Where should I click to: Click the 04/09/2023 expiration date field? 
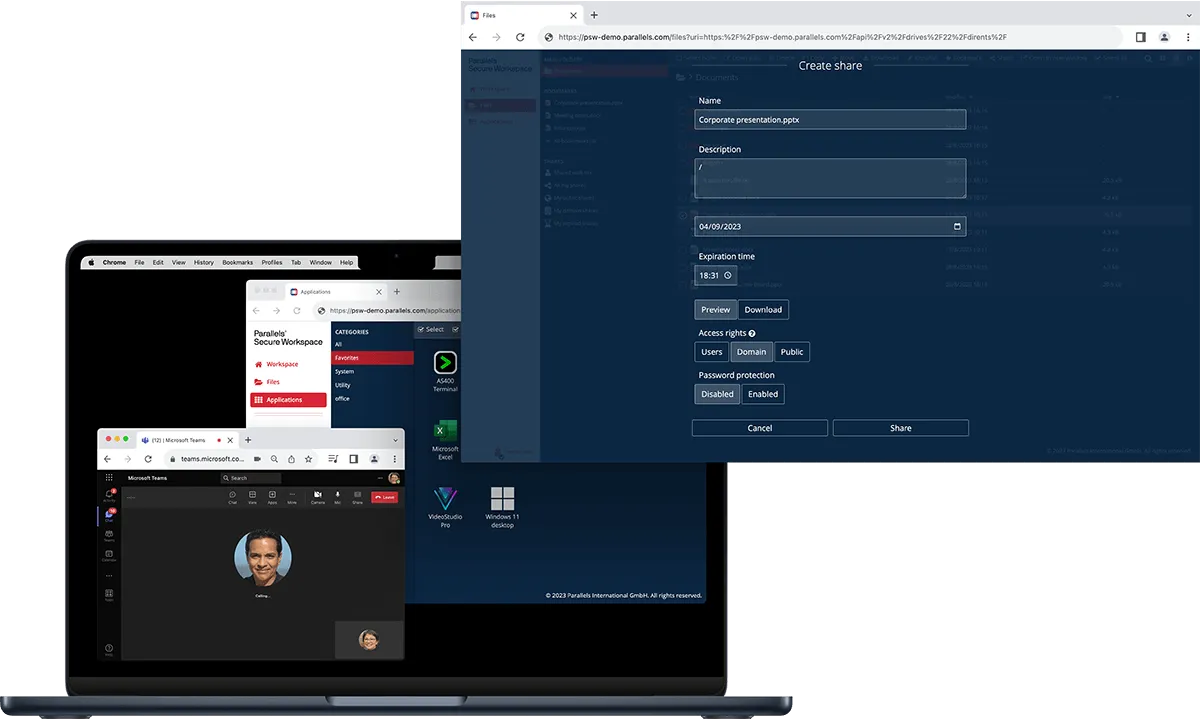click(830, 226)
